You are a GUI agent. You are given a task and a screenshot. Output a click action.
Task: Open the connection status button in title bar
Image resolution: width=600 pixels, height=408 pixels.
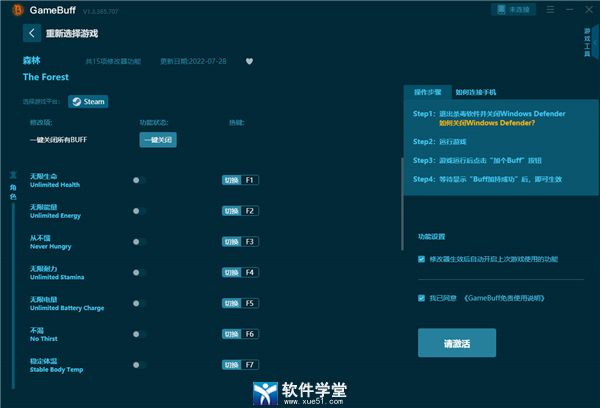point(513,10)
